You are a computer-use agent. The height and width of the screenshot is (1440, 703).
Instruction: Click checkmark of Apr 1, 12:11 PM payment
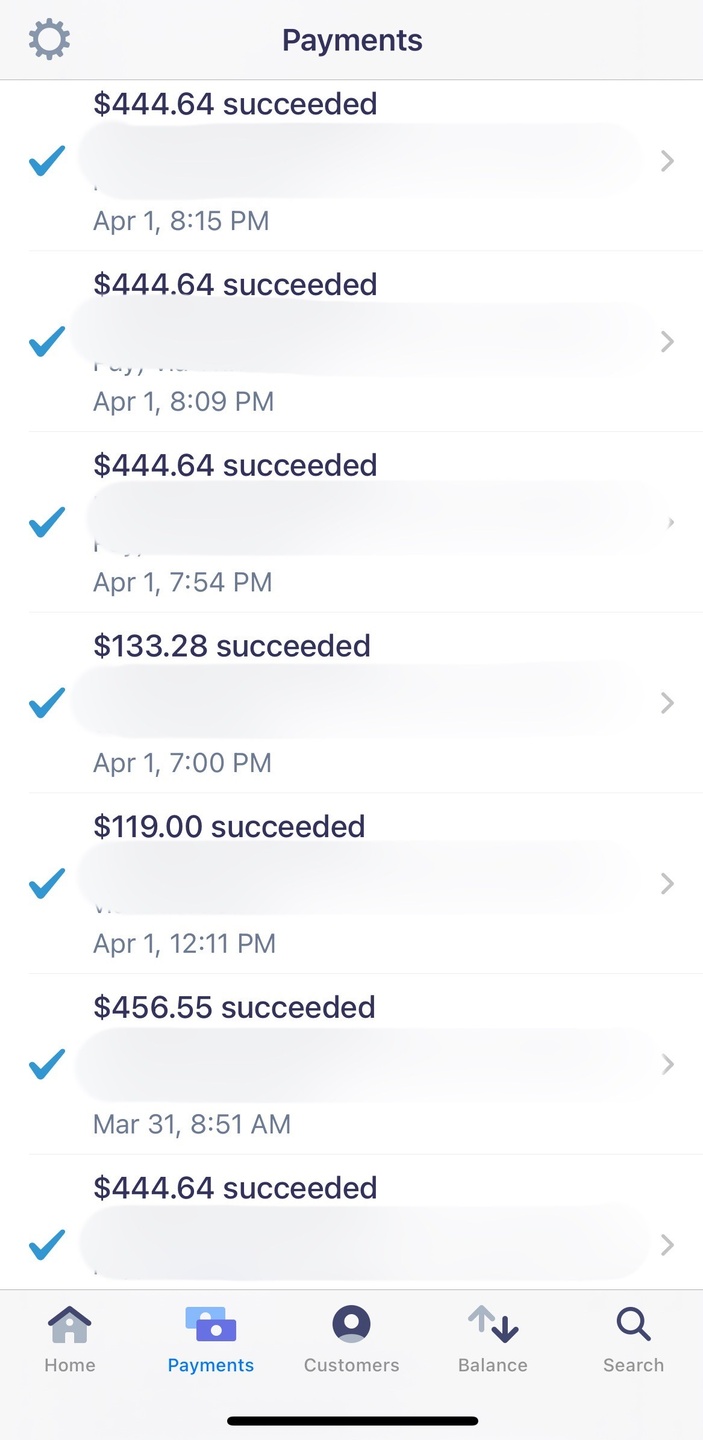click(47, 884)
